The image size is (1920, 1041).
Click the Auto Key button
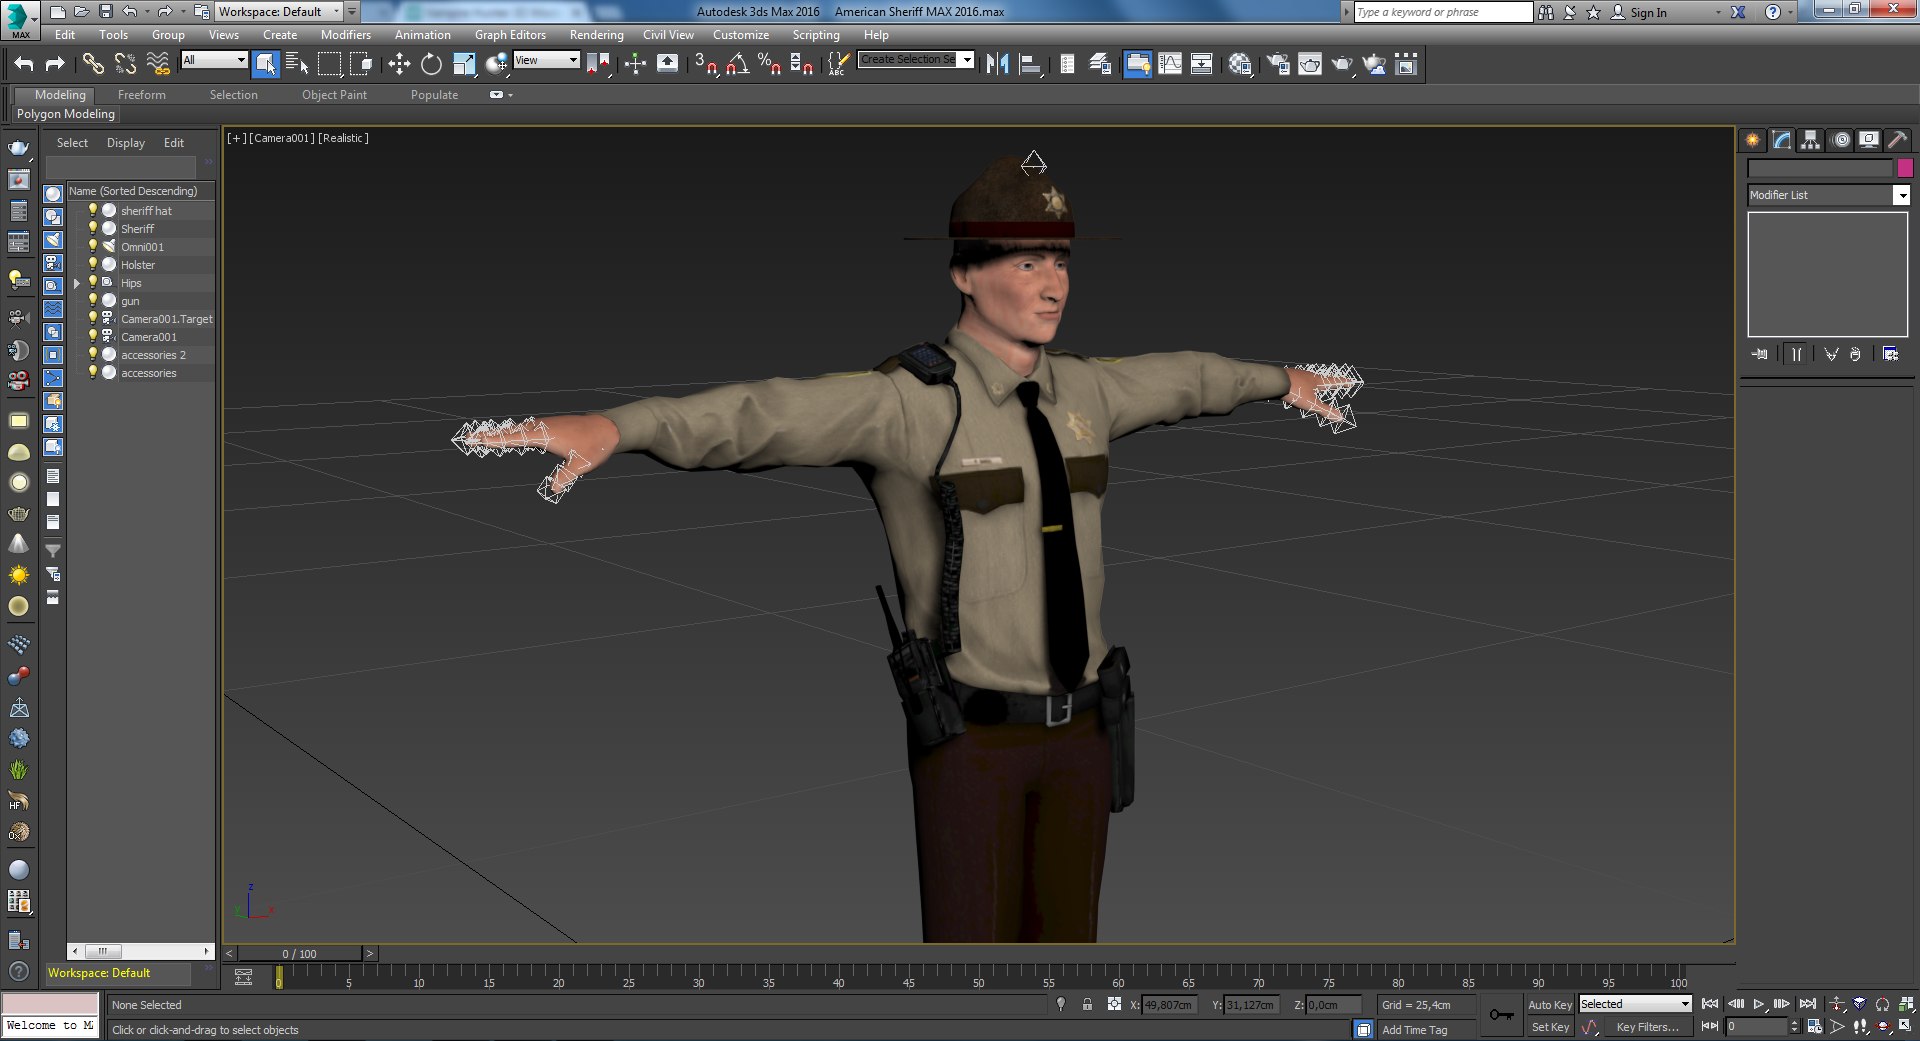pyautogui.click(x=1550, y=1005)
